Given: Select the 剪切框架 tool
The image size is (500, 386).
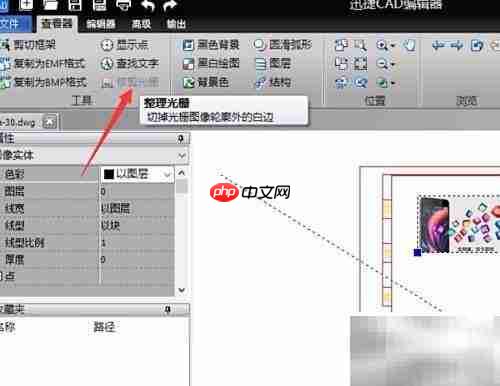Looking at the screenshot, I should pos(29,45).
